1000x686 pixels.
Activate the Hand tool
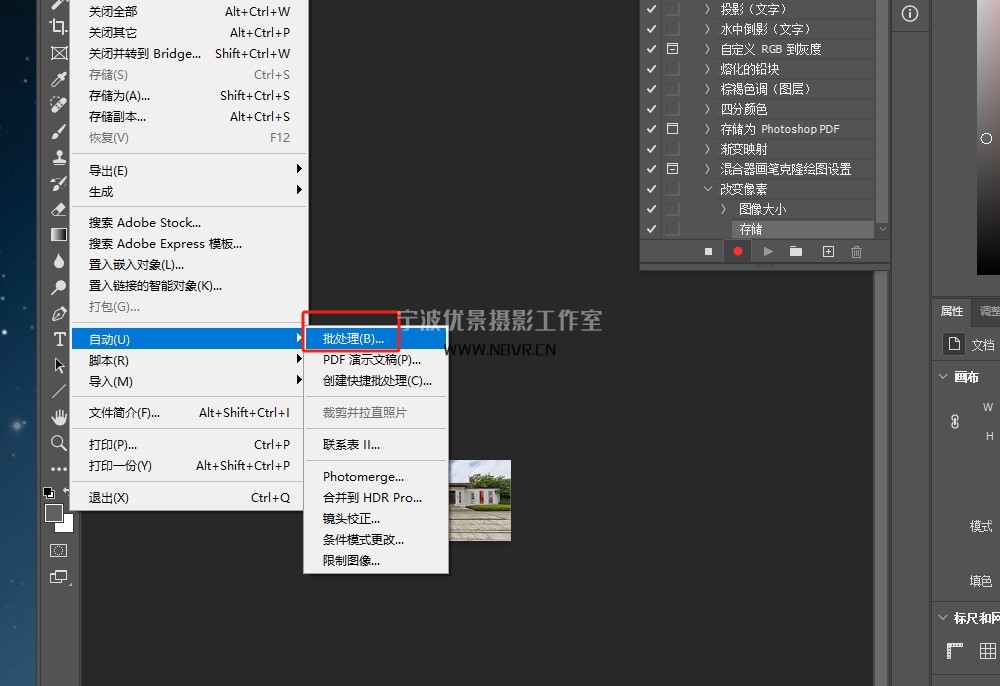tap(59, 417)
